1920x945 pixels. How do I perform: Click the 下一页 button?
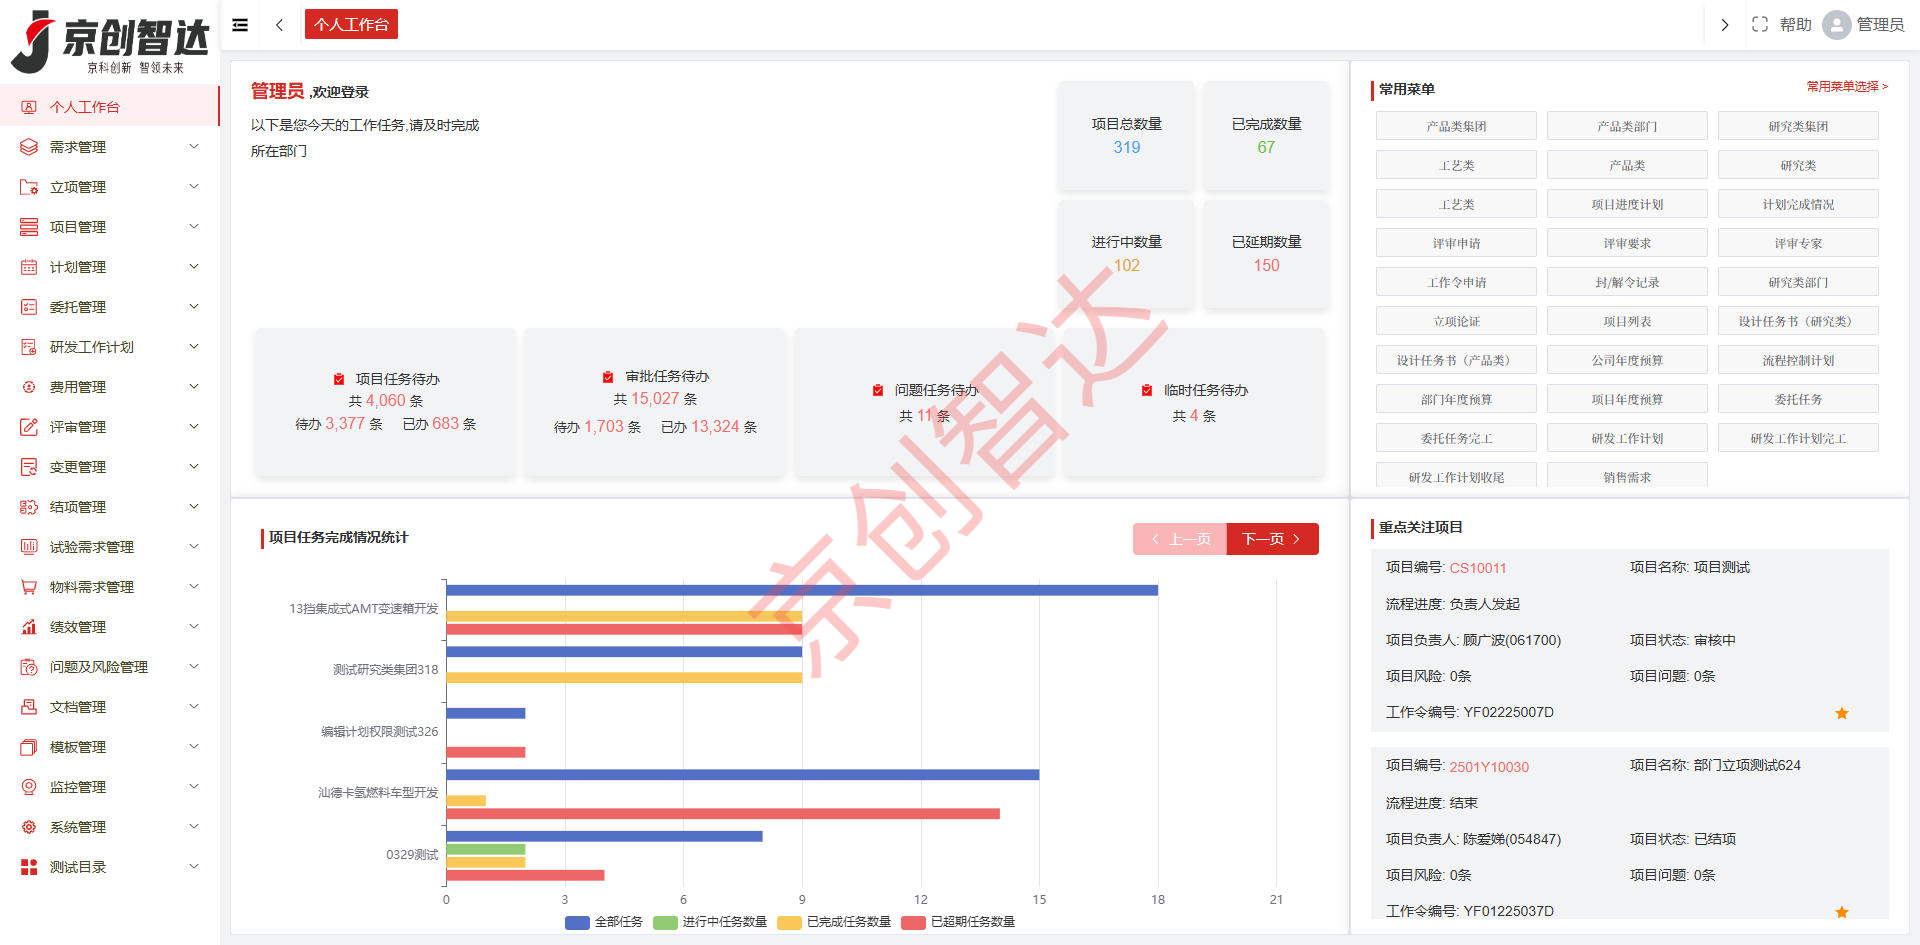[1271, 539]
